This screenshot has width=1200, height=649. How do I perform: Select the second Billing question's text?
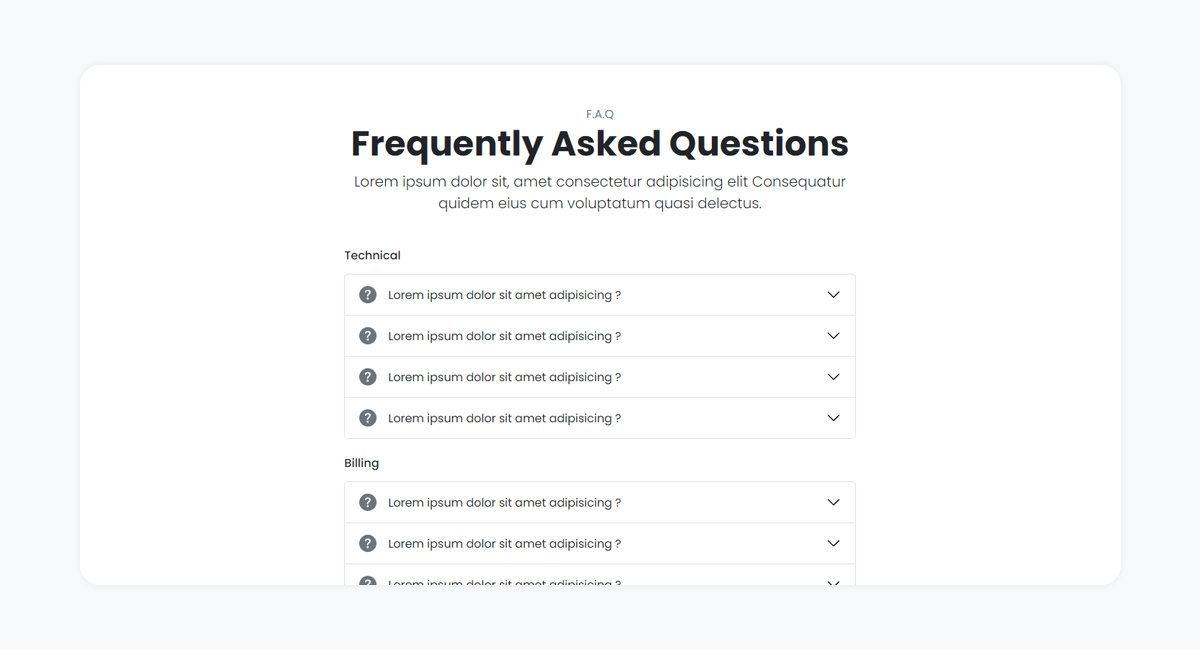point(504,543)
